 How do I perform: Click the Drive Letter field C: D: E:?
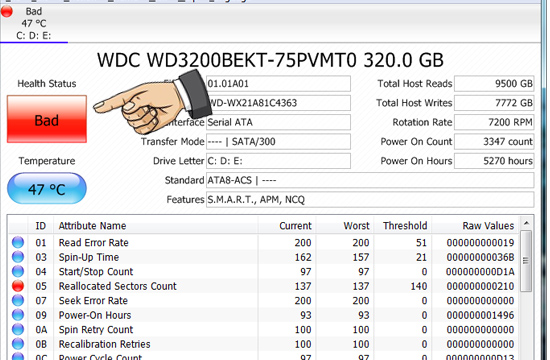click(x=278, y=161)
